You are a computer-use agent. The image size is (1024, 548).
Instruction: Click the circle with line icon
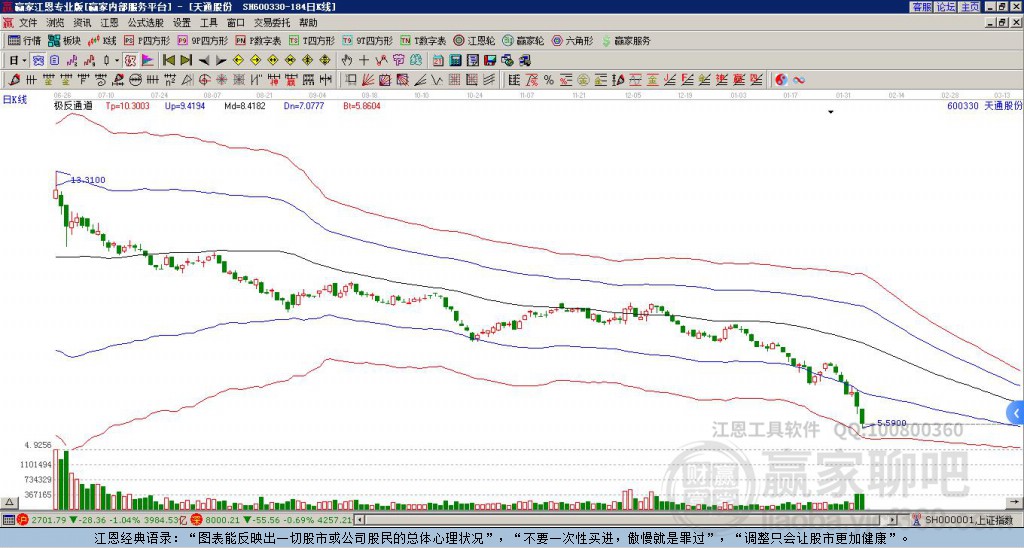[135, 80]
